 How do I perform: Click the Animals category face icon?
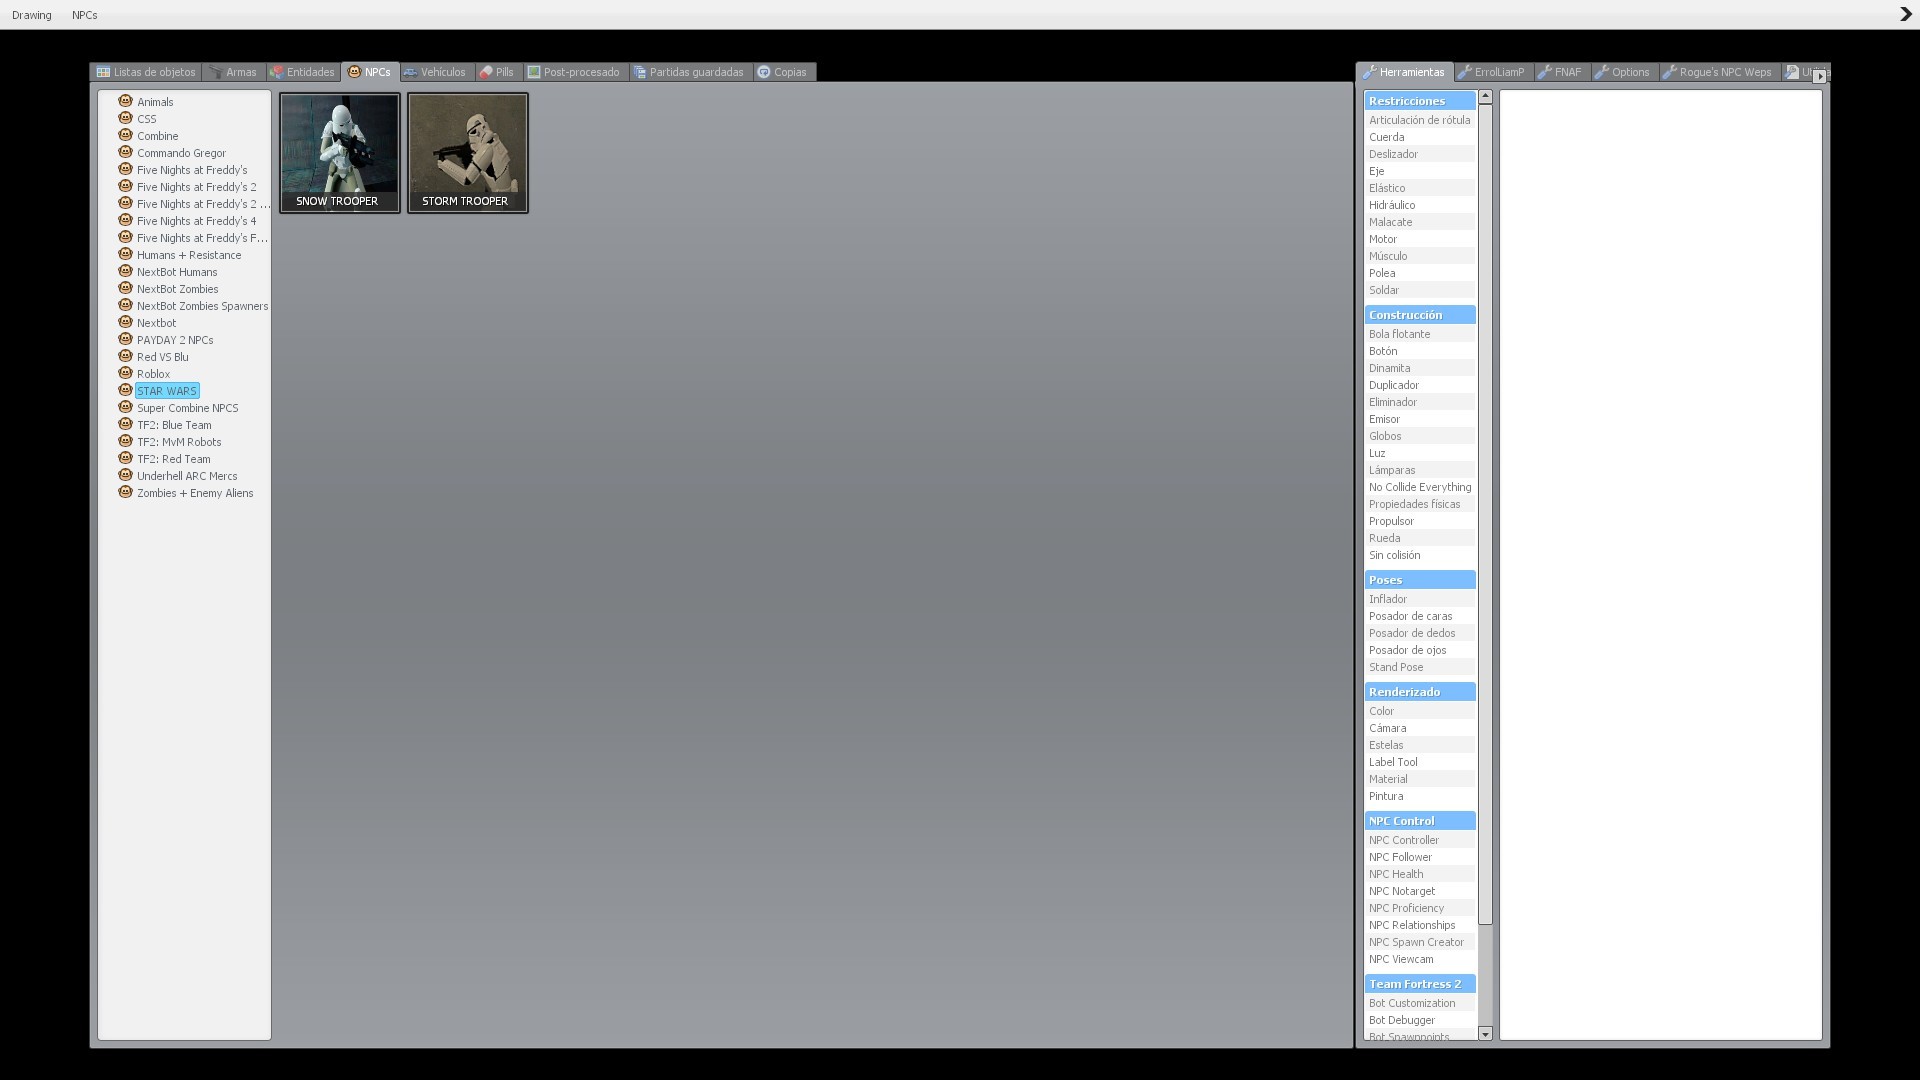pyautogui.click(x=125, y=101)
